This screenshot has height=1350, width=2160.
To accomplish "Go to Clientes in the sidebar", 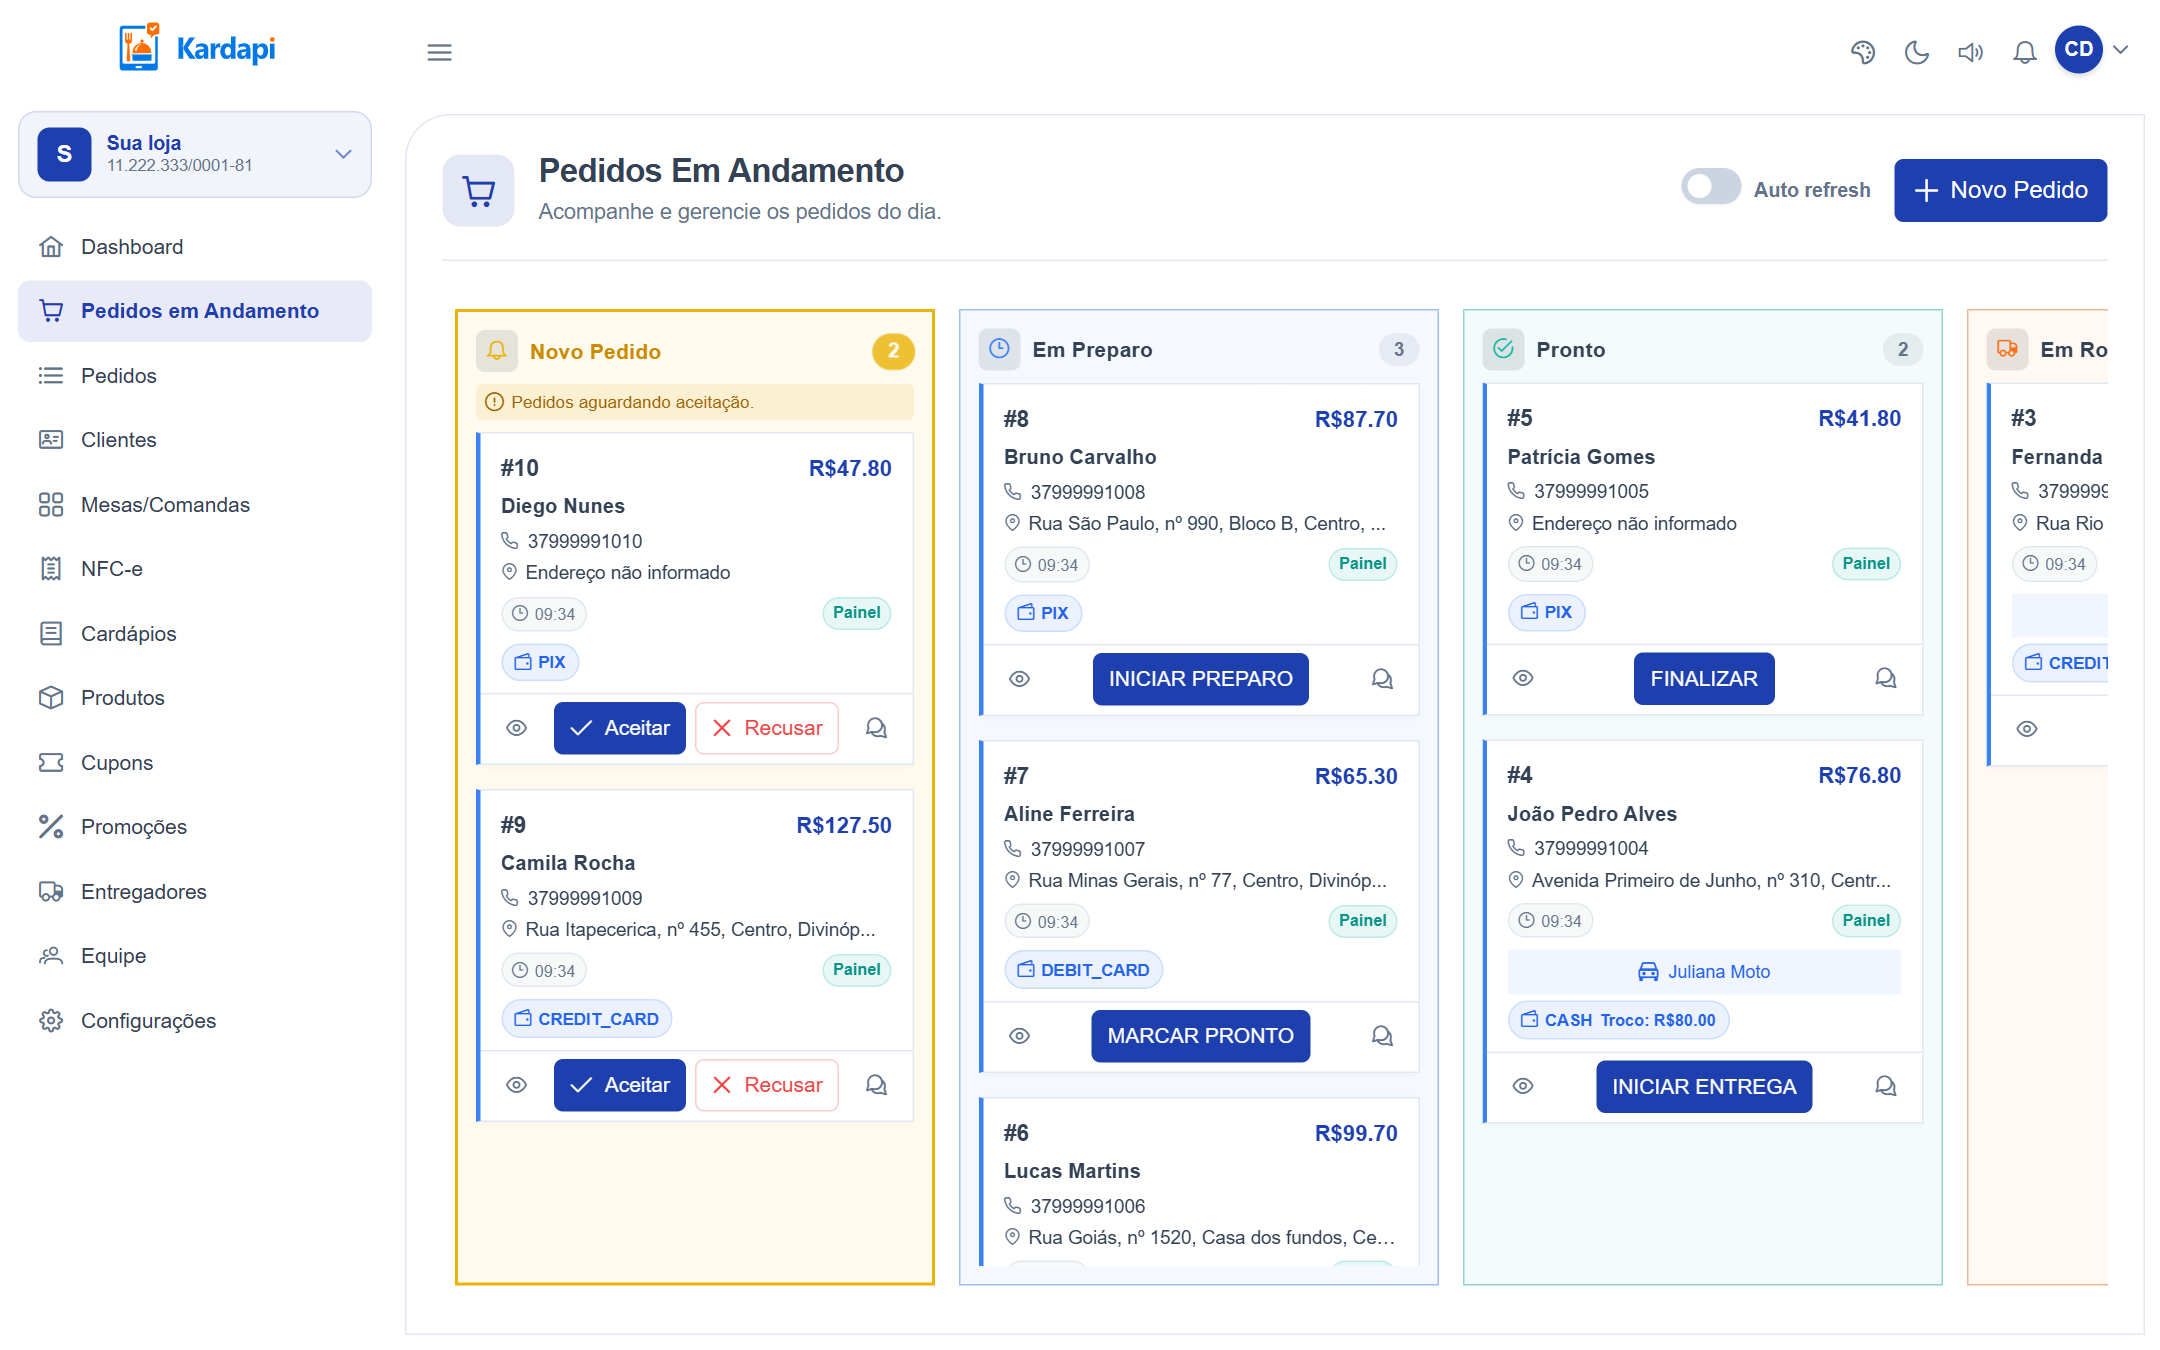I will coord(195,440).
